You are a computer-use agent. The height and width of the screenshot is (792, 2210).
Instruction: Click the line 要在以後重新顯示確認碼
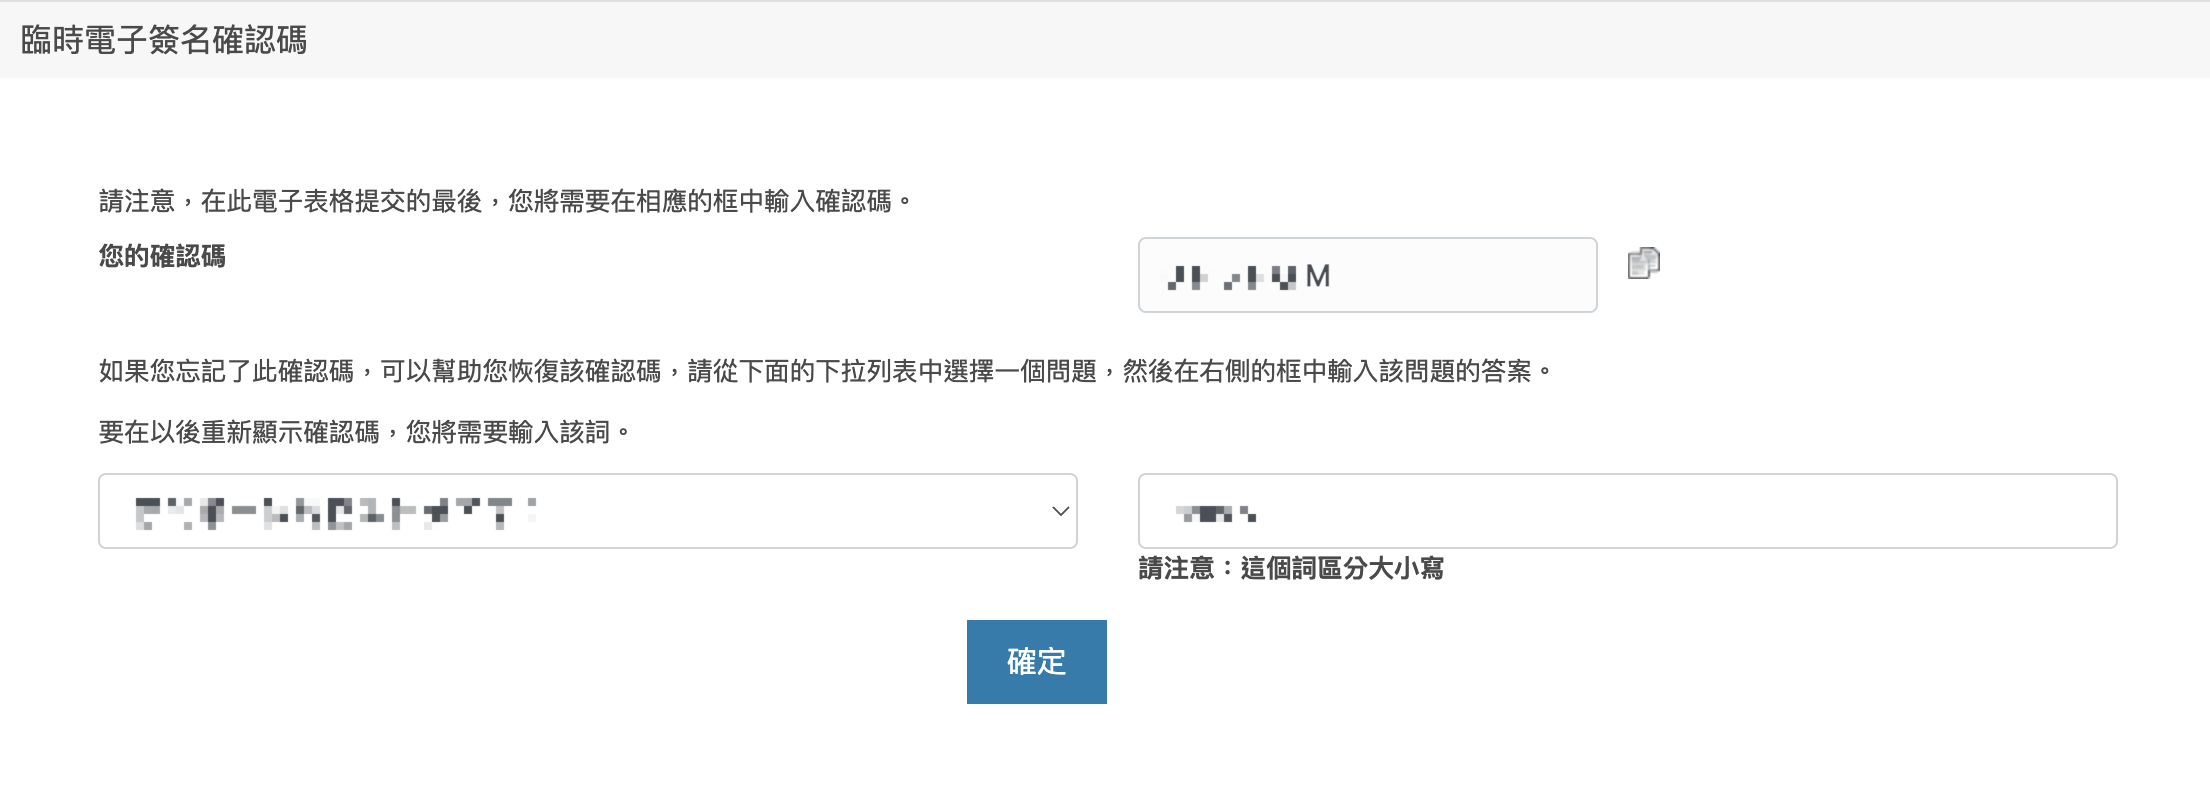click(x=365, y=433)
